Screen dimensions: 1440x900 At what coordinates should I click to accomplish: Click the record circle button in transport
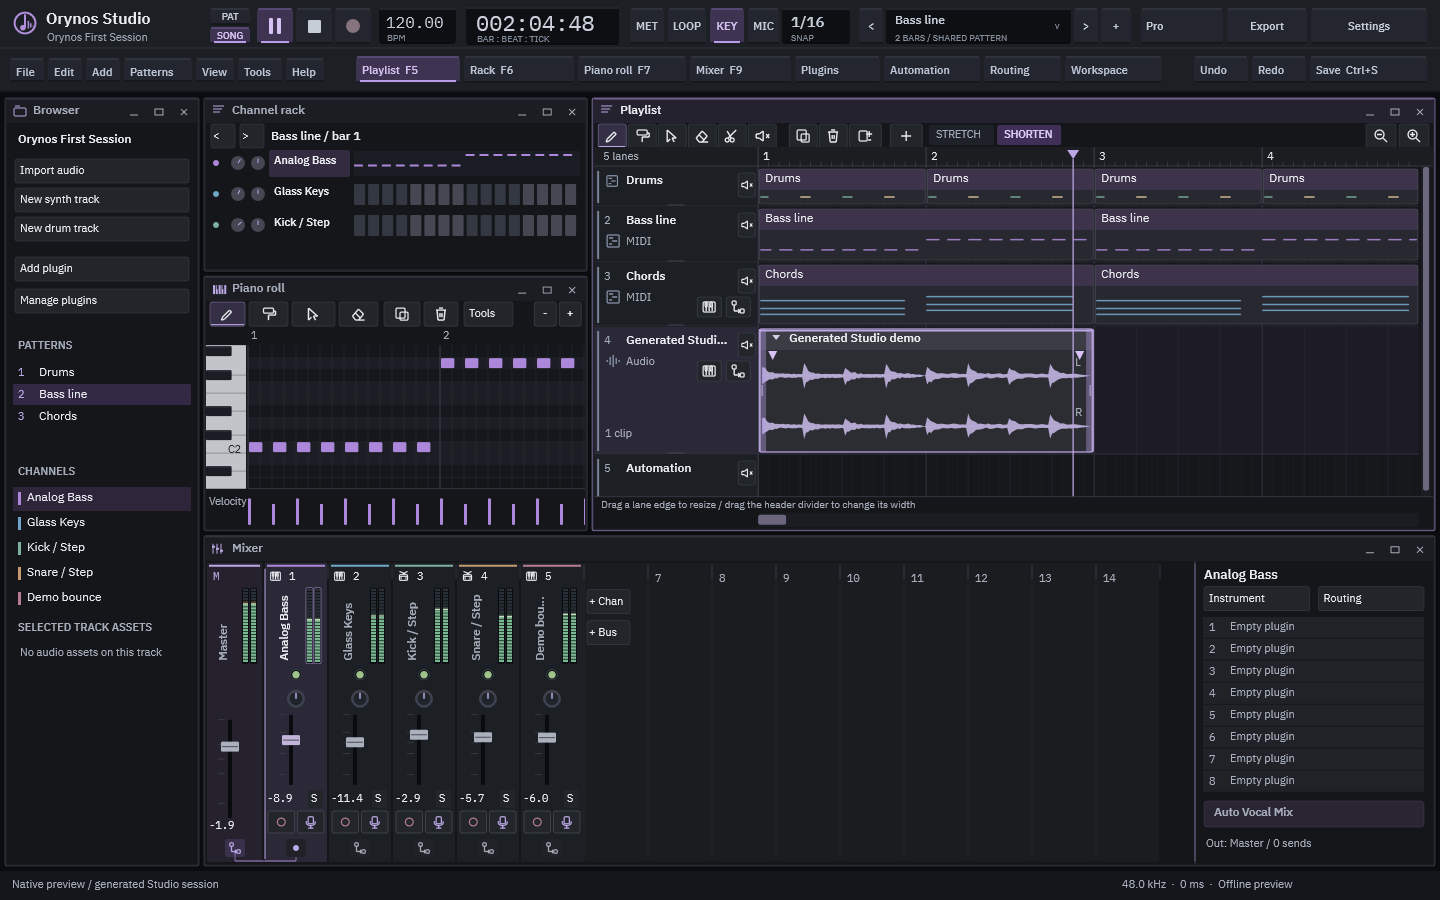click(352, 26)
